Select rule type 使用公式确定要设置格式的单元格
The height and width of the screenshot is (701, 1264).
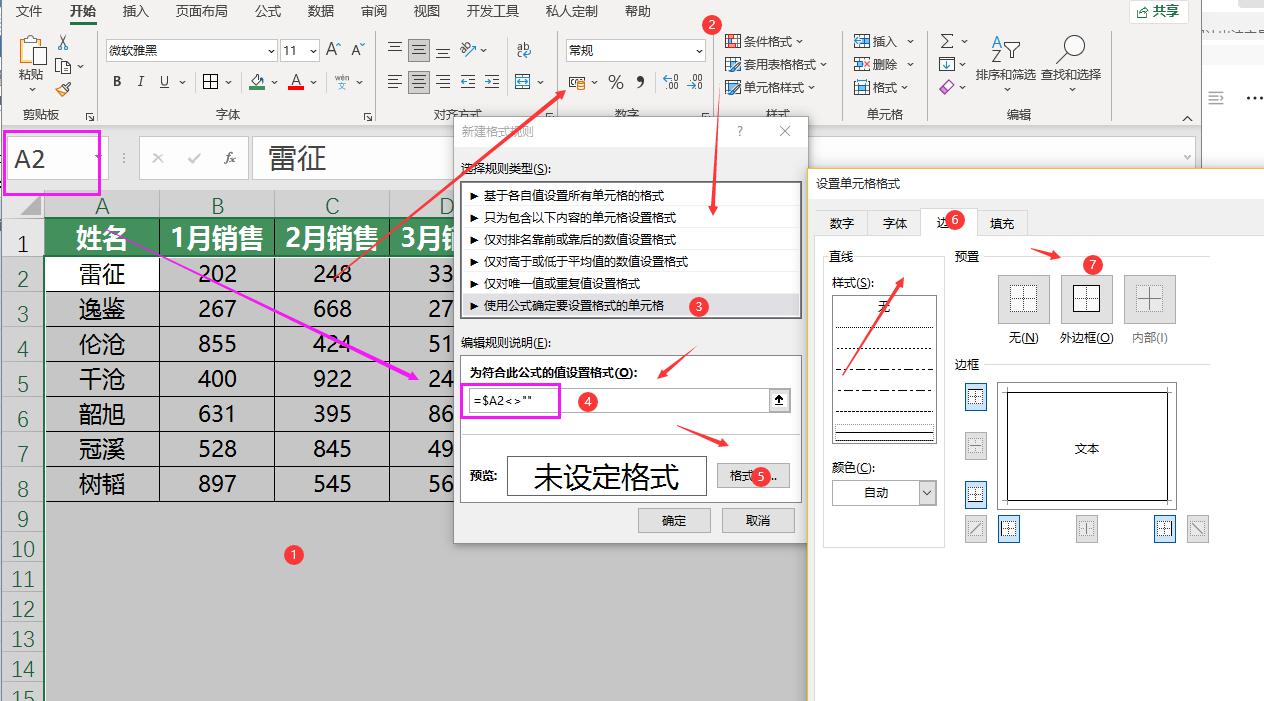coord(631,305)
